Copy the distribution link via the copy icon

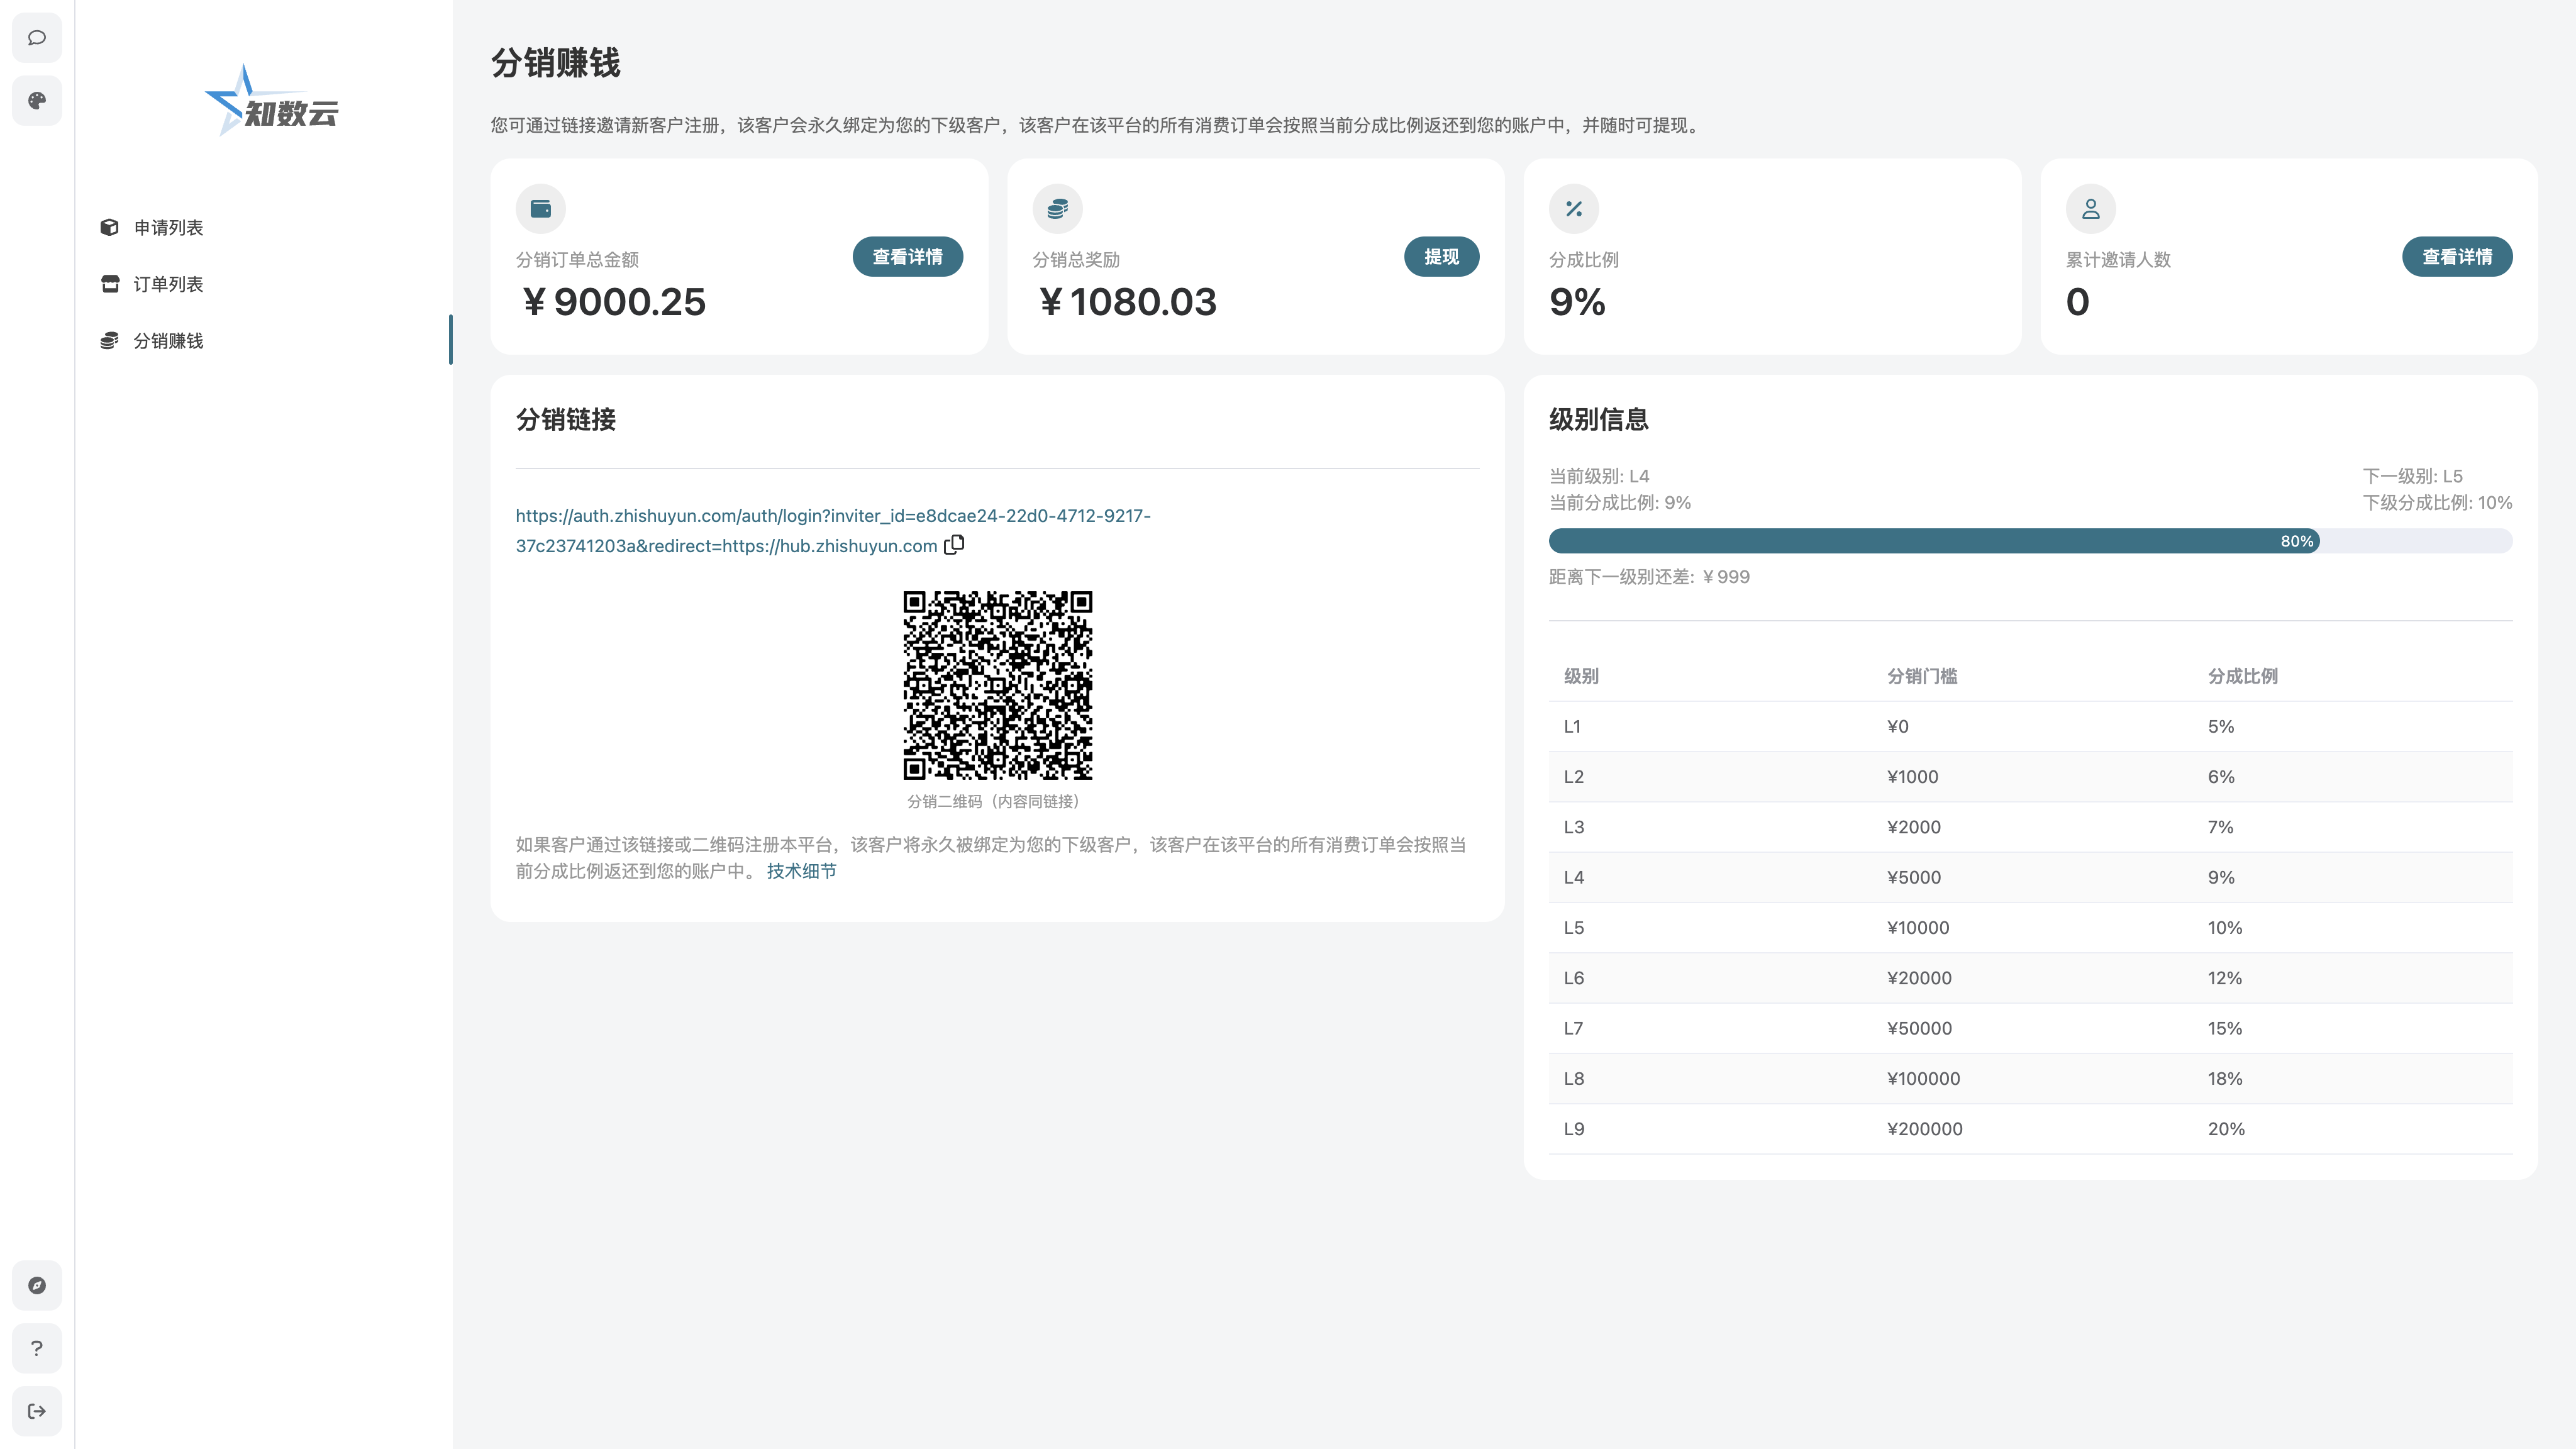tap(954, 545)
